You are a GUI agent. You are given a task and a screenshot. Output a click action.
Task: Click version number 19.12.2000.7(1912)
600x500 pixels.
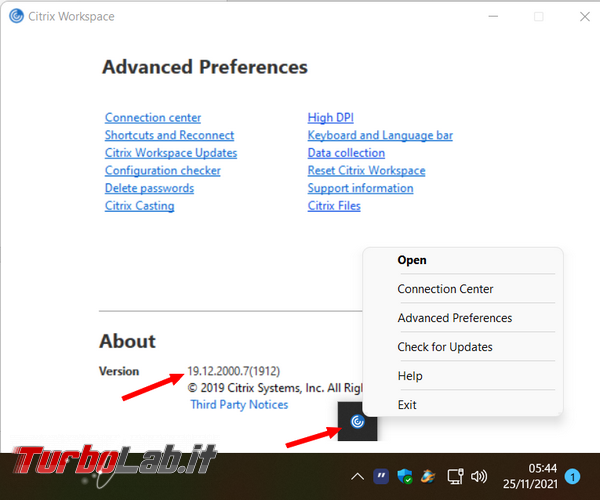pyautogui.click(x=233, y=371)
